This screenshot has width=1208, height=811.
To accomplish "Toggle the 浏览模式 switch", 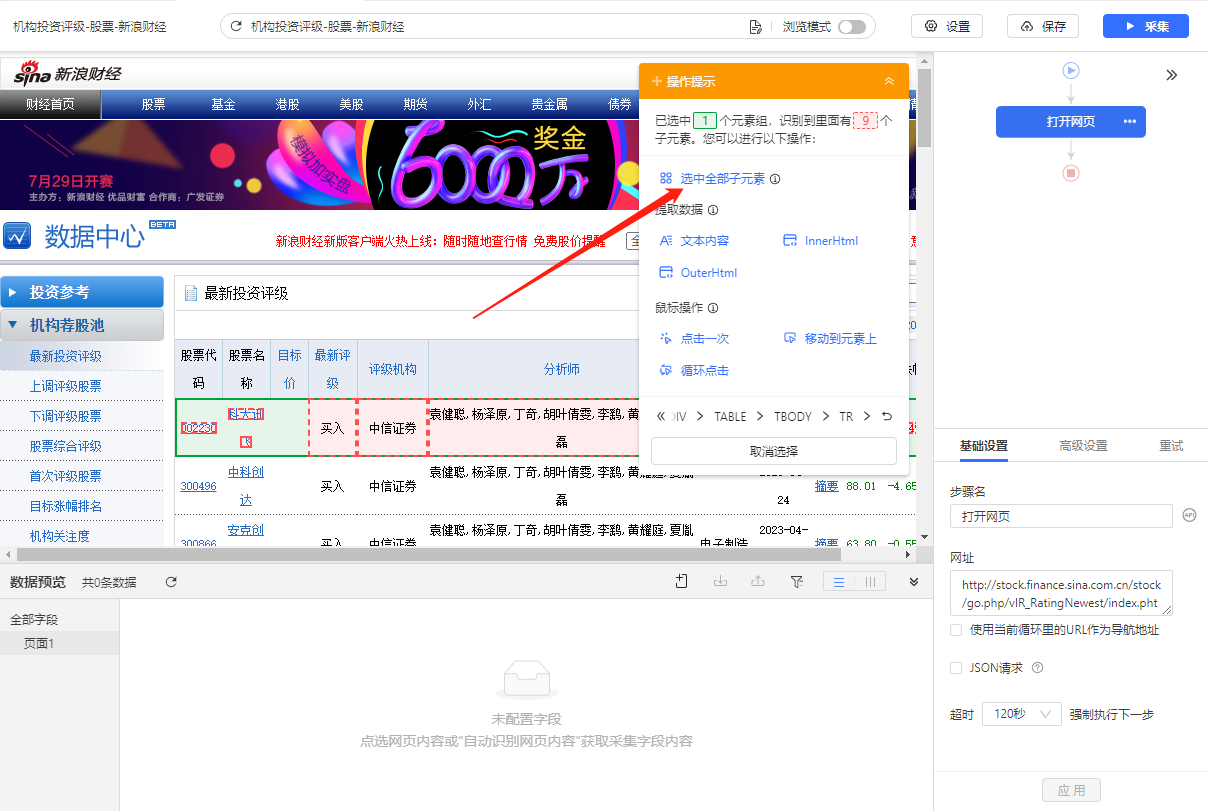I will pos(852,27).
